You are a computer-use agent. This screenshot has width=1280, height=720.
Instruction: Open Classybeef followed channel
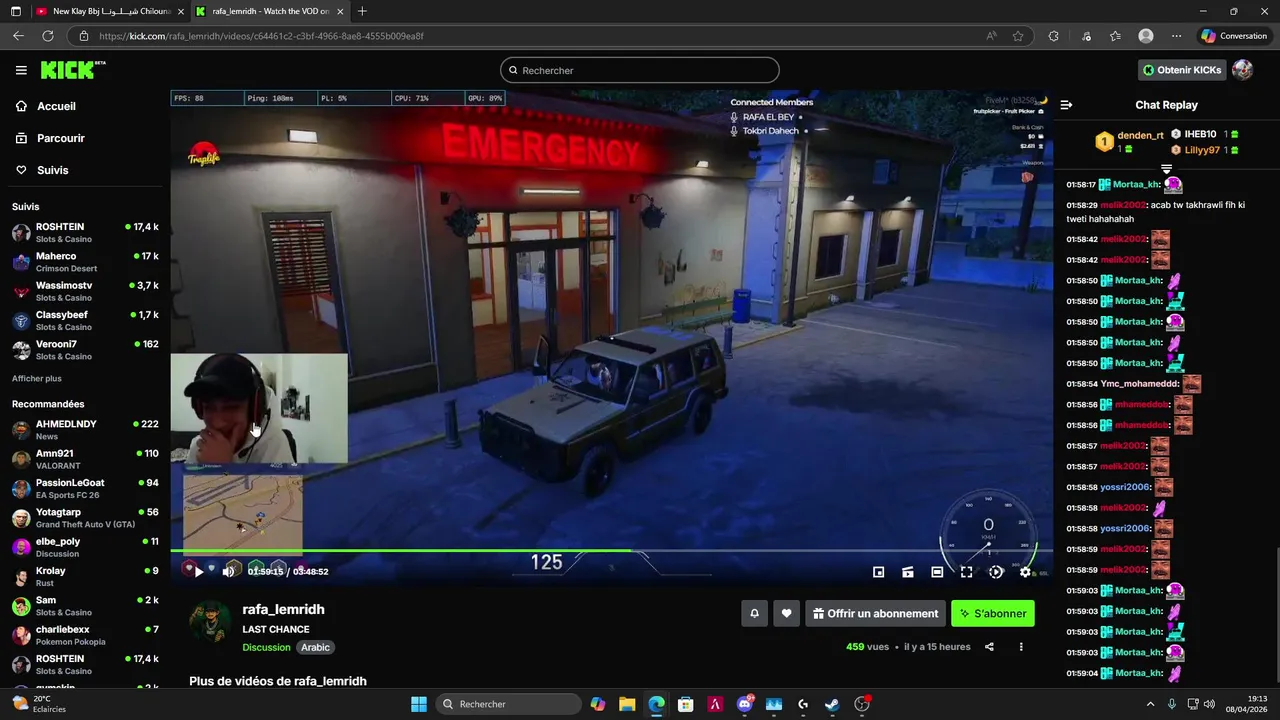(x=85, y=320)
